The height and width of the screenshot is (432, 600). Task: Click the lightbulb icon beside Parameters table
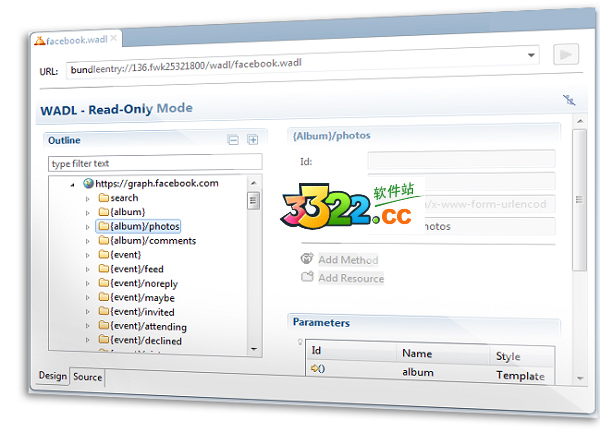[300, 341]
